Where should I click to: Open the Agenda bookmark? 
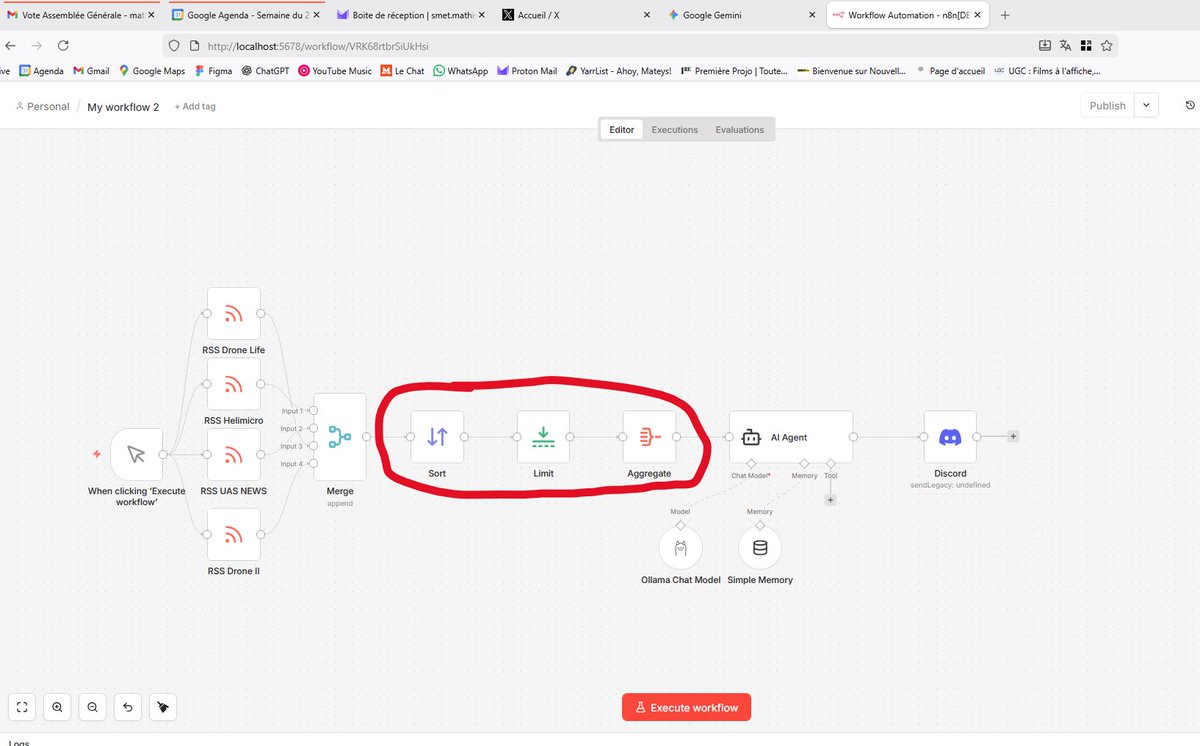click(x=40, y=71)
